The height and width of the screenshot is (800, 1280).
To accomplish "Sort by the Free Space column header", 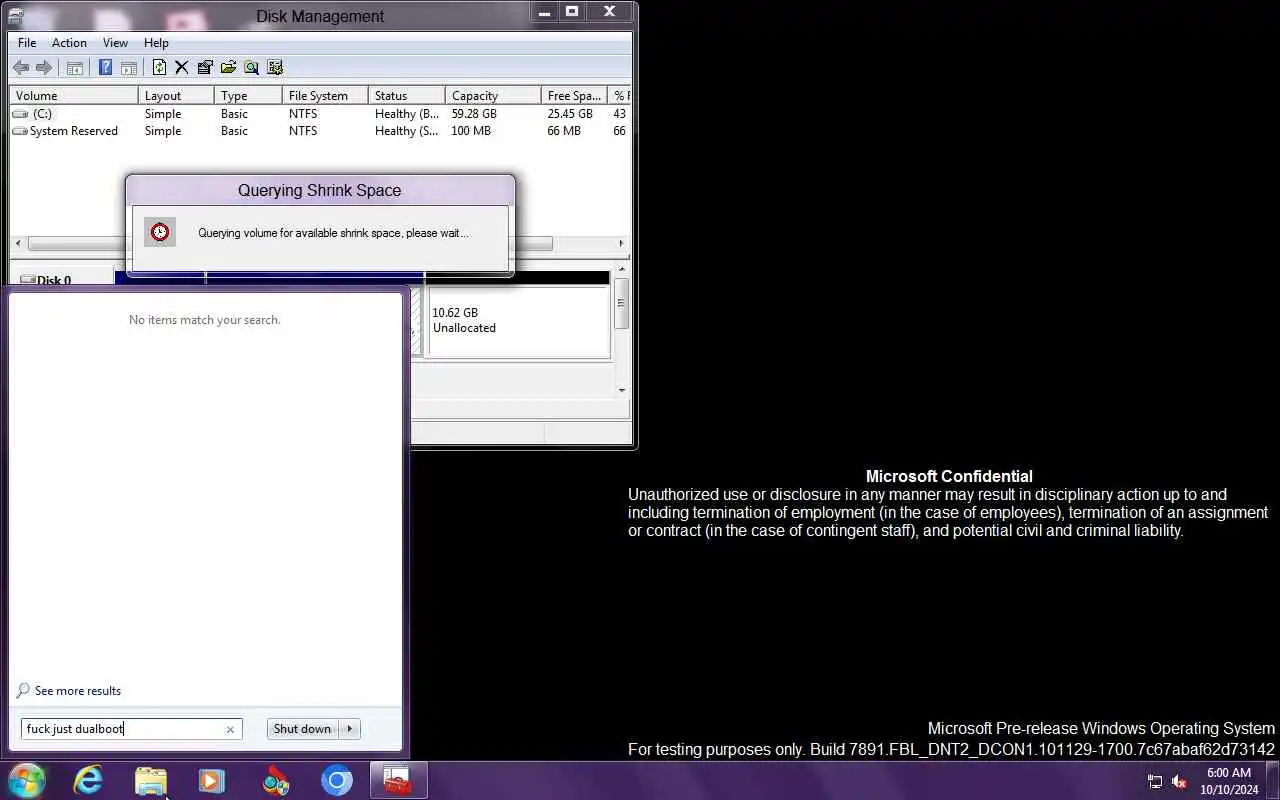I will (574, 96).
